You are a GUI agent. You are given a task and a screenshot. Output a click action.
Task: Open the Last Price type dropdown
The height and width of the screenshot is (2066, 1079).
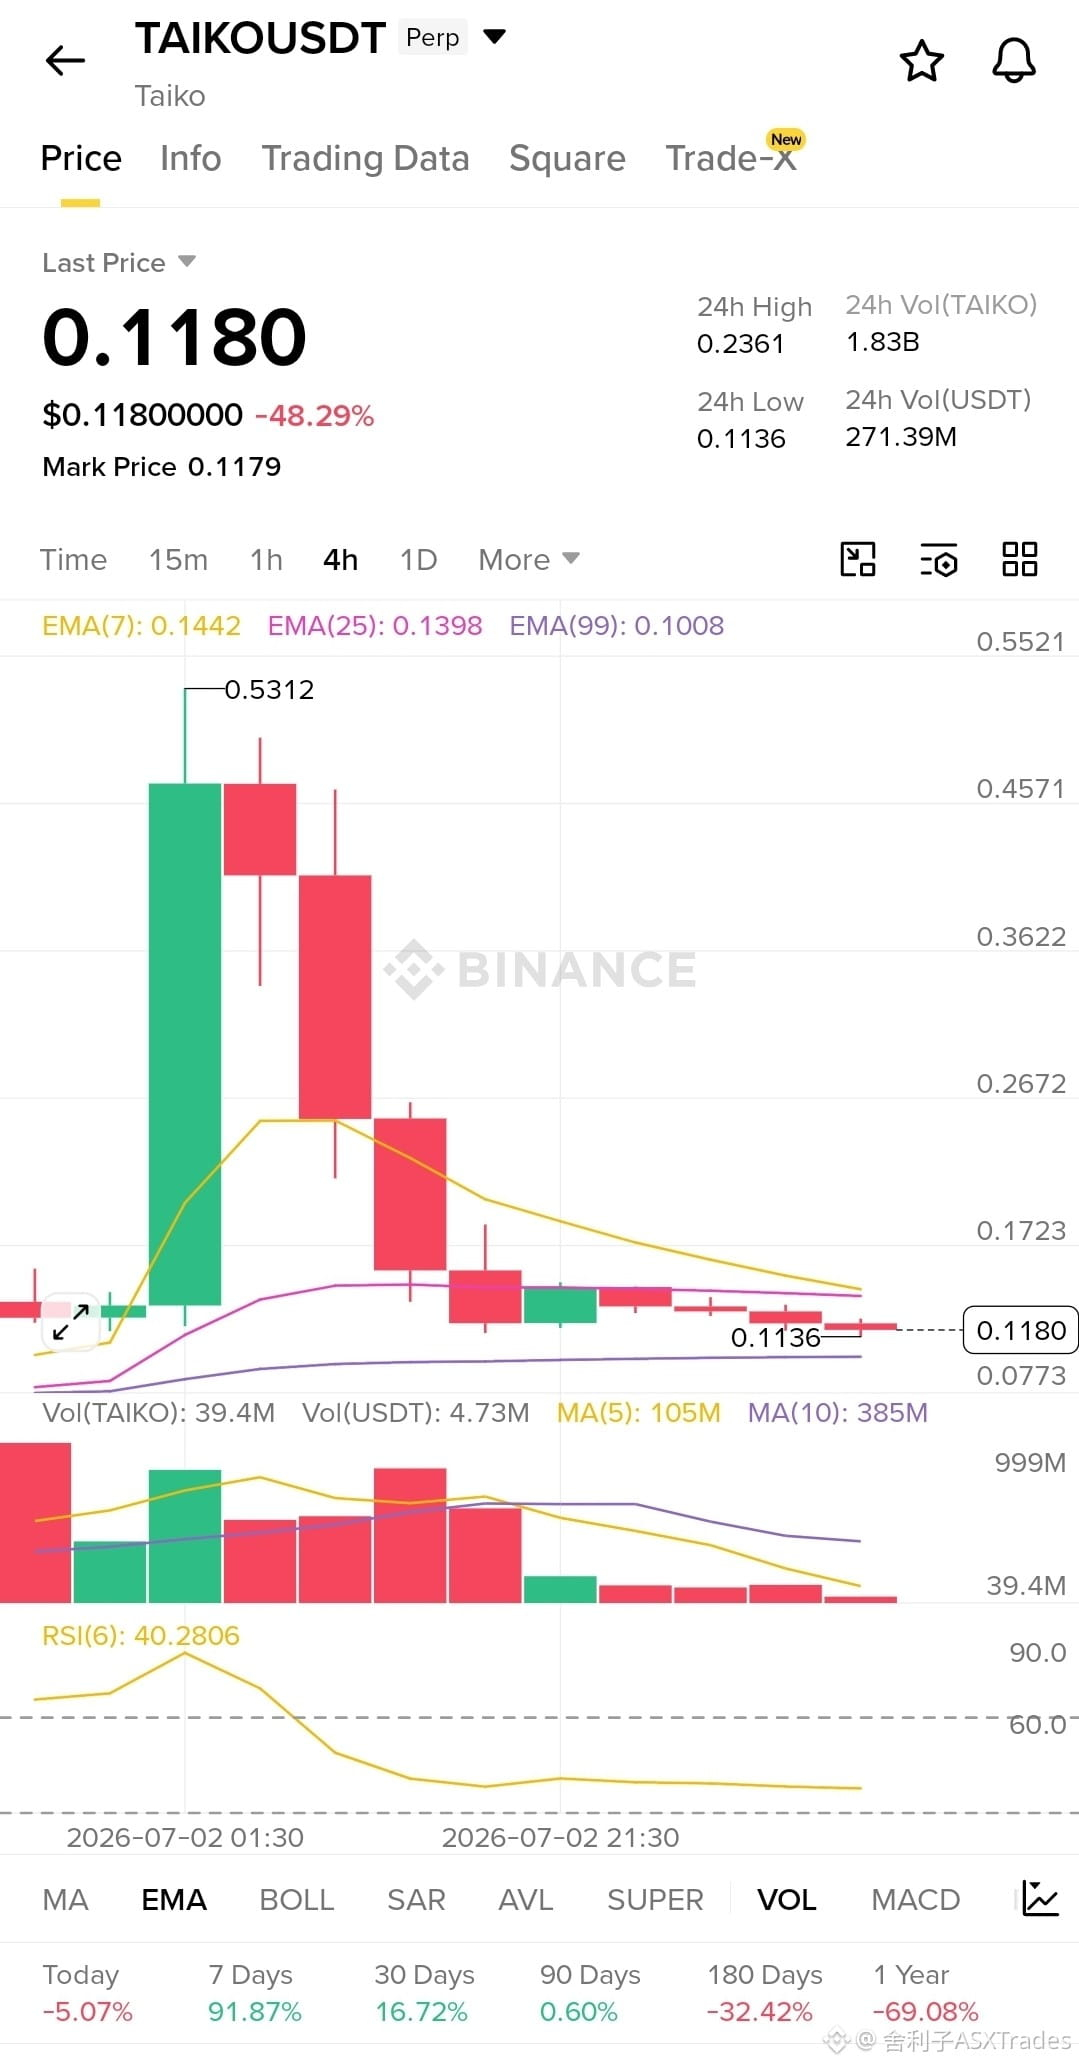tap(186, 262)
